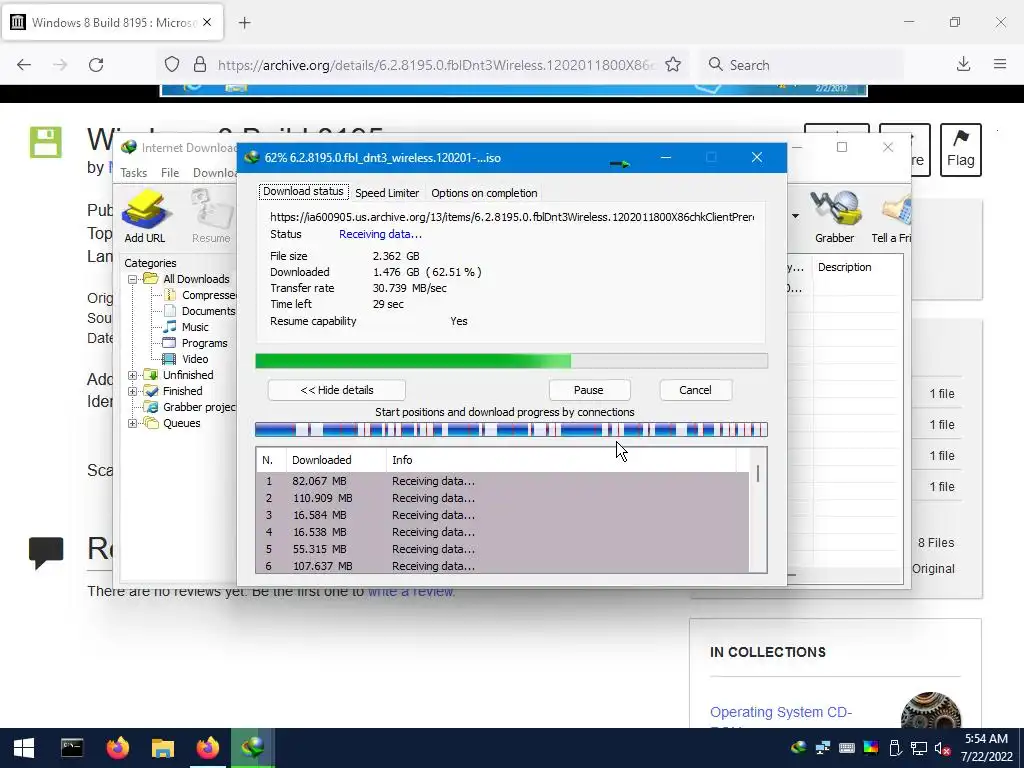Open the Windows Start menu
Image resolution: width=1024 pixels, height=768 pixels.
pos(24,748)
